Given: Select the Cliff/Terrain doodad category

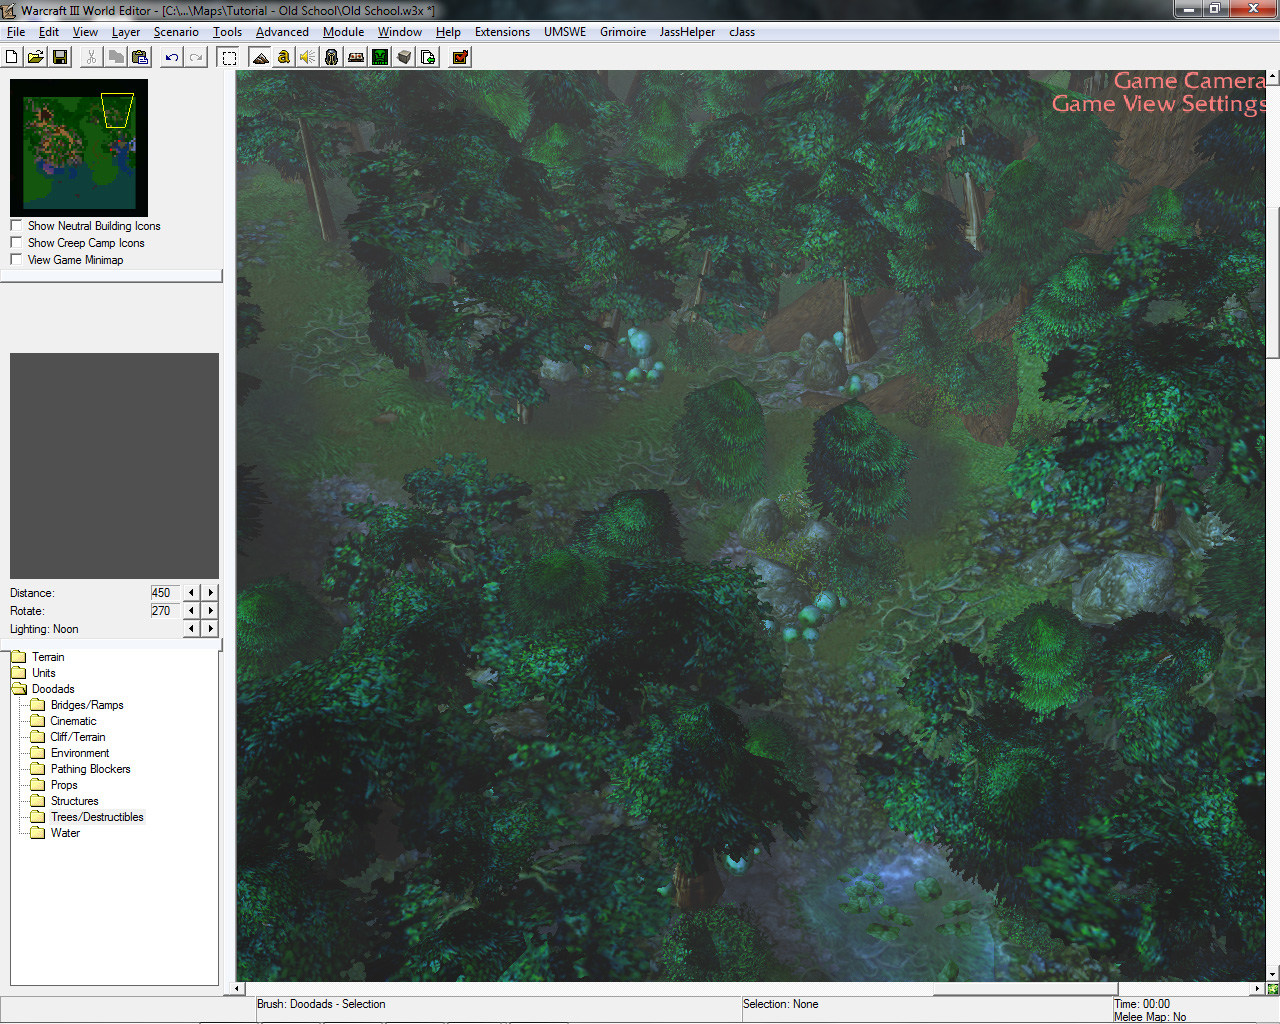Looking at the screenshot, I should tap(78, 737).
